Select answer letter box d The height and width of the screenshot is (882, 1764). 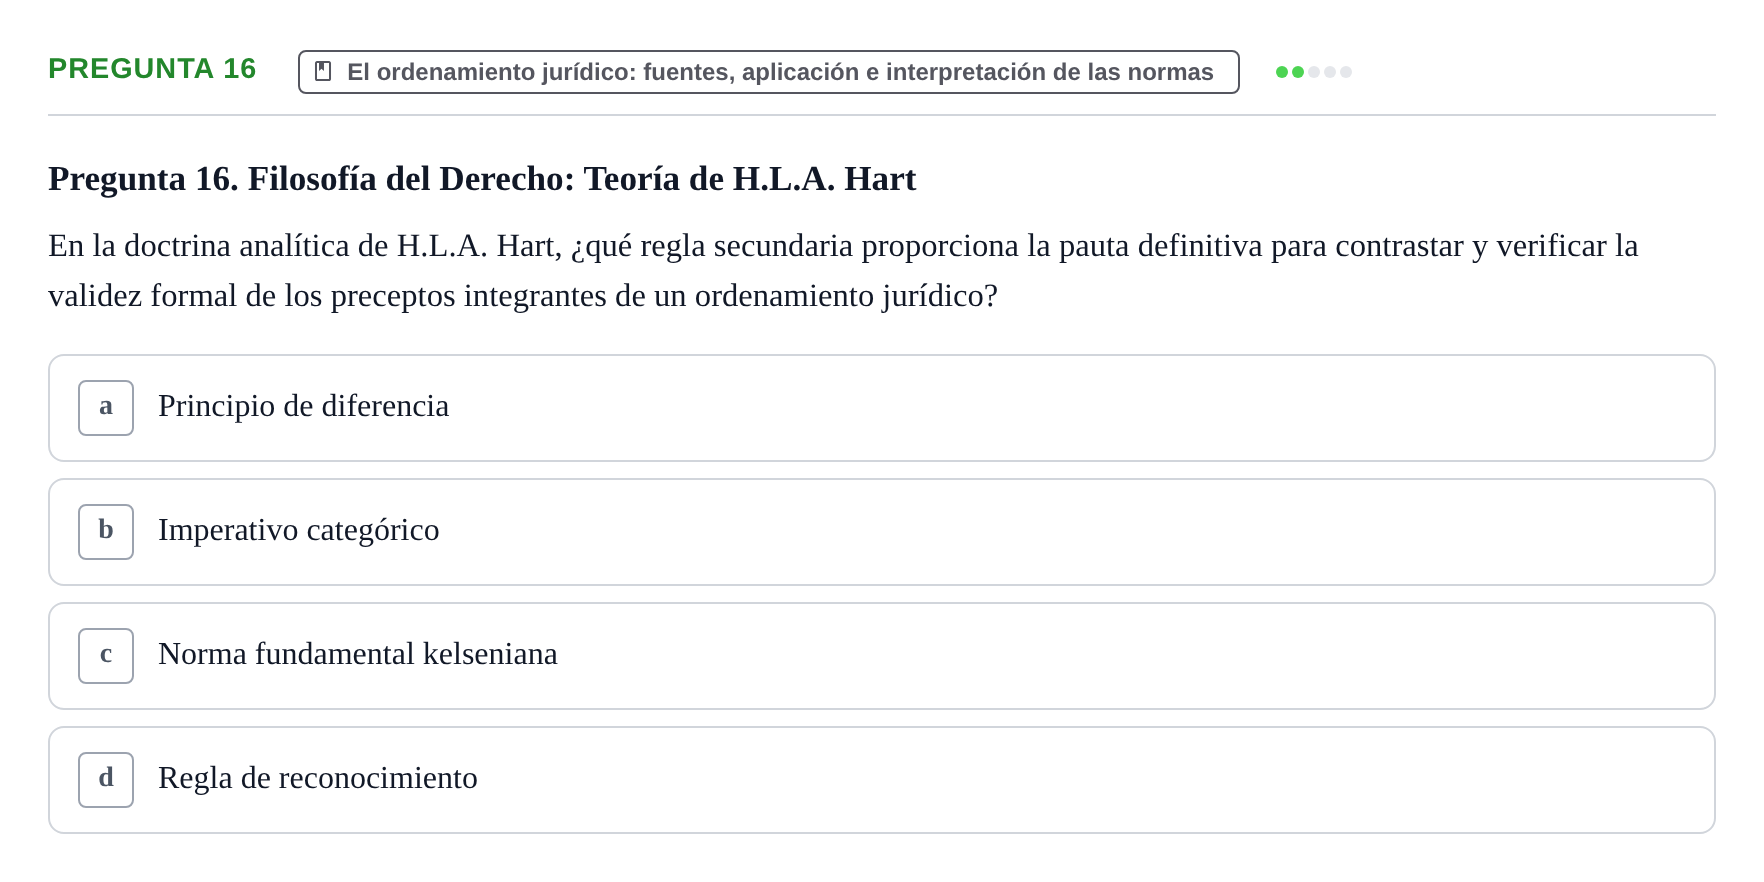click(106, 780)
